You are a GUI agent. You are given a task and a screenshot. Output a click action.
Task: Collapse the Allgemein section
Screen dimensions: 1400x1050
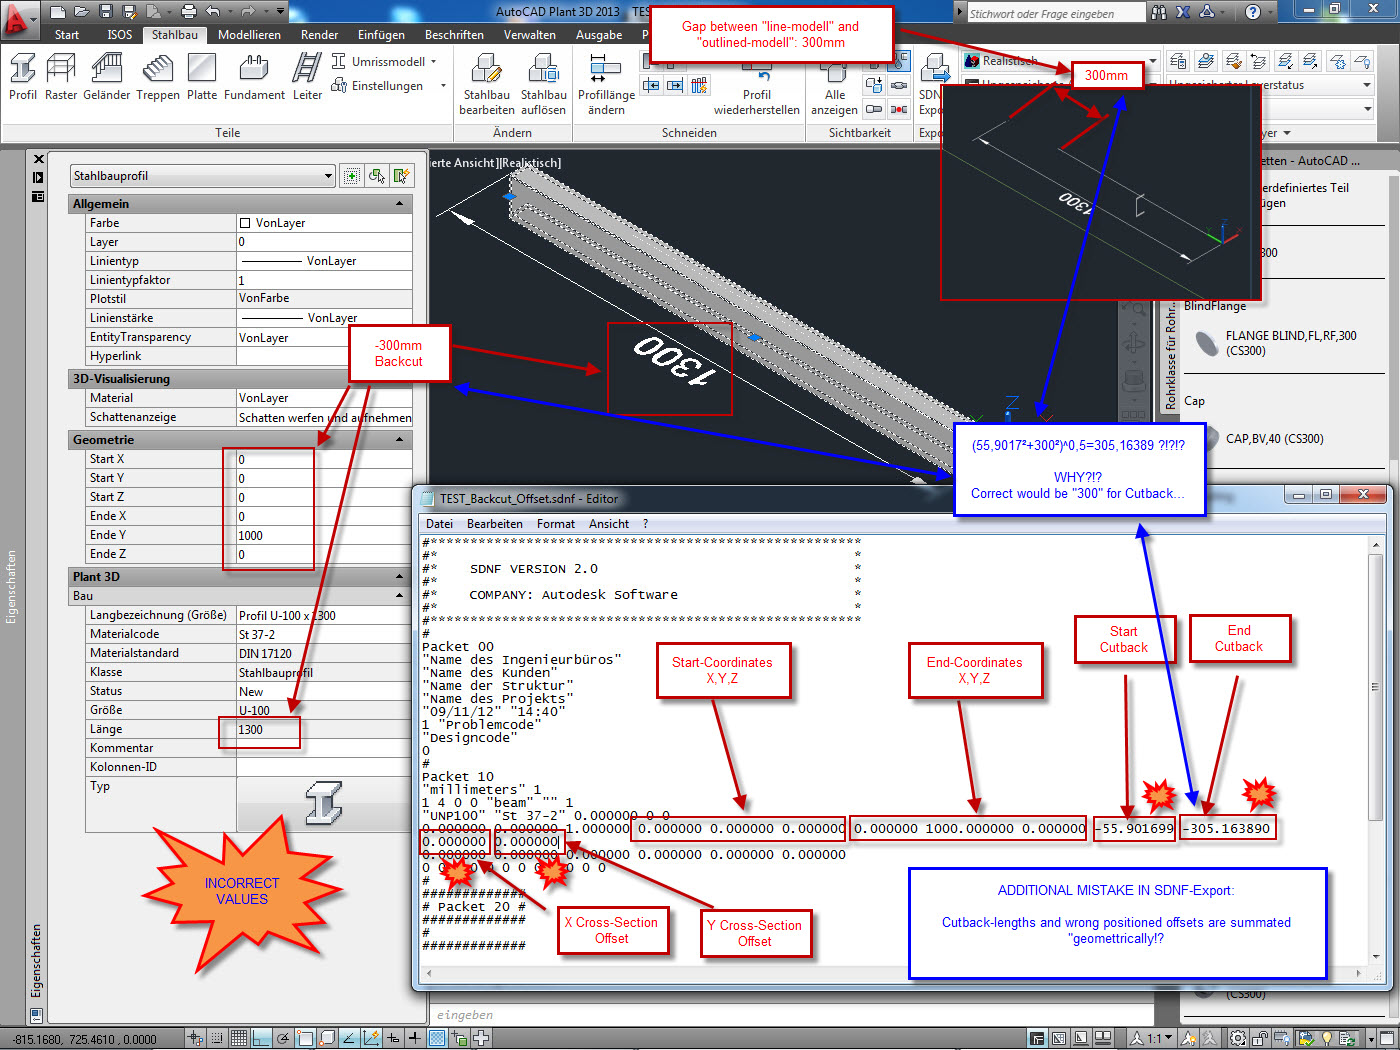tap(400, 204)
